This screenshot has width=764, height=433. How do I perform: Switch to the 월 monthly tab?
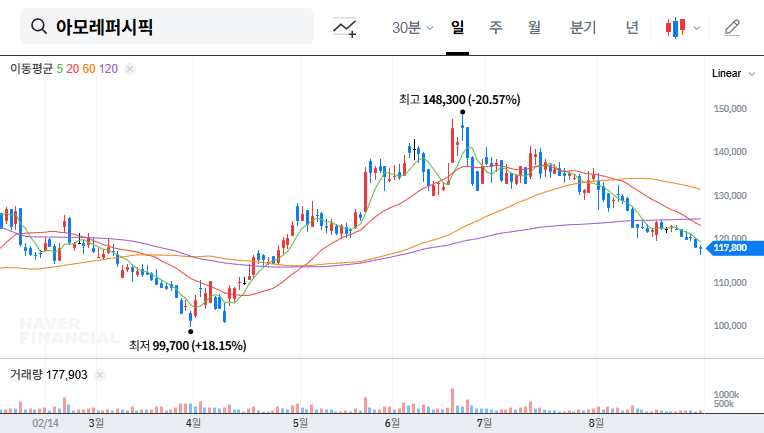point(535,27)
